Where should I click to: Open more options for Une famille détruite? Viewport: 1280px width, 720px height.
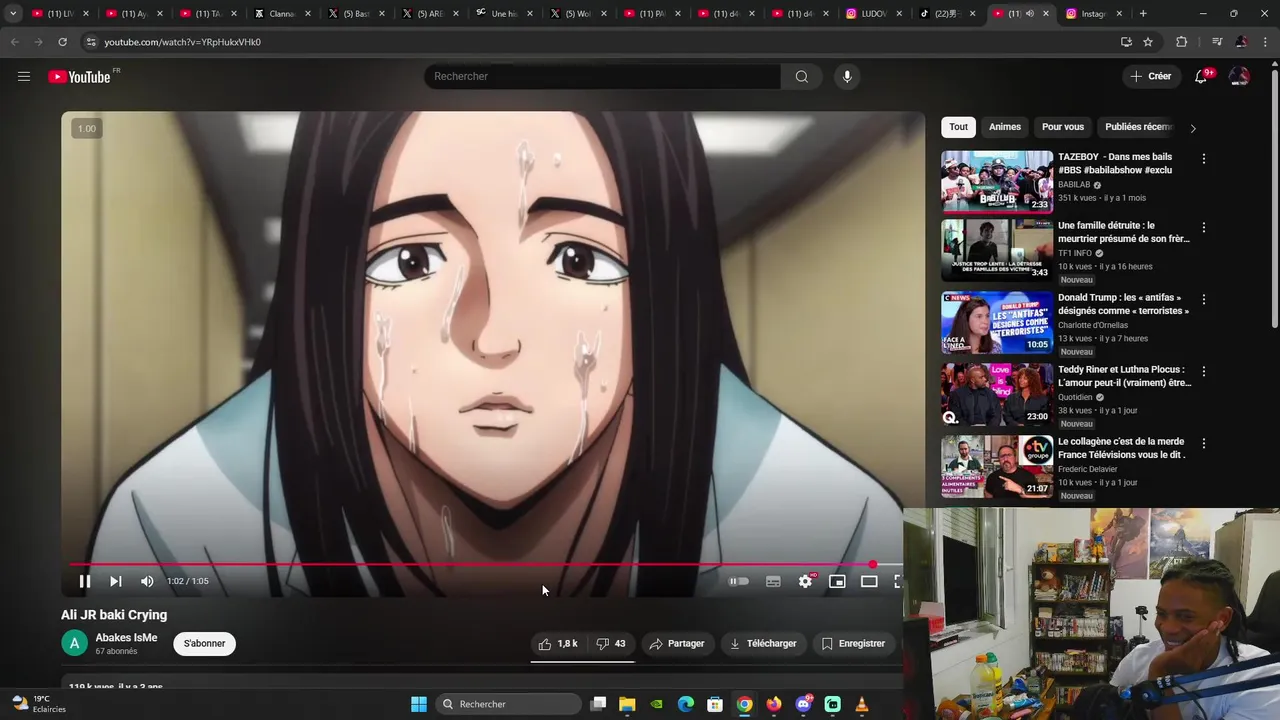pos(1203,228)
